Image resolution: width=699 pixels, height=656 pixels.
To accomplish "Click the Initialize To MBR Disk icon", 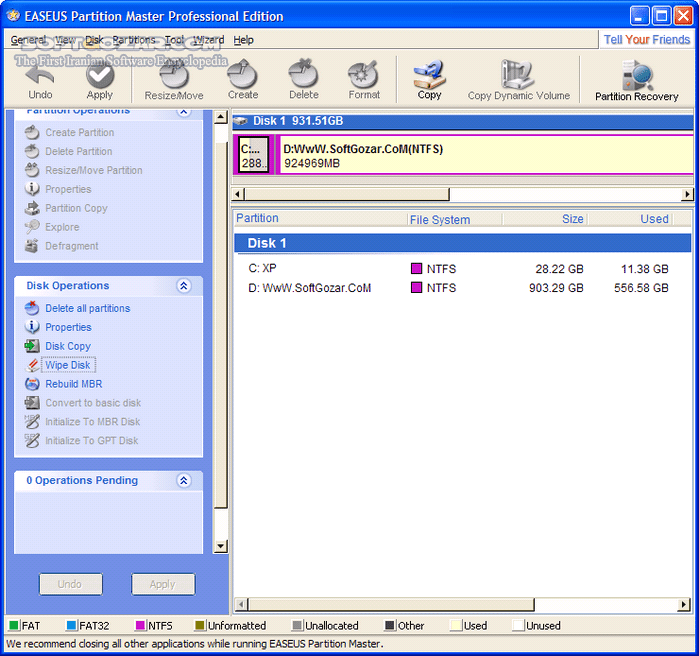I will (x=32, y=422).
